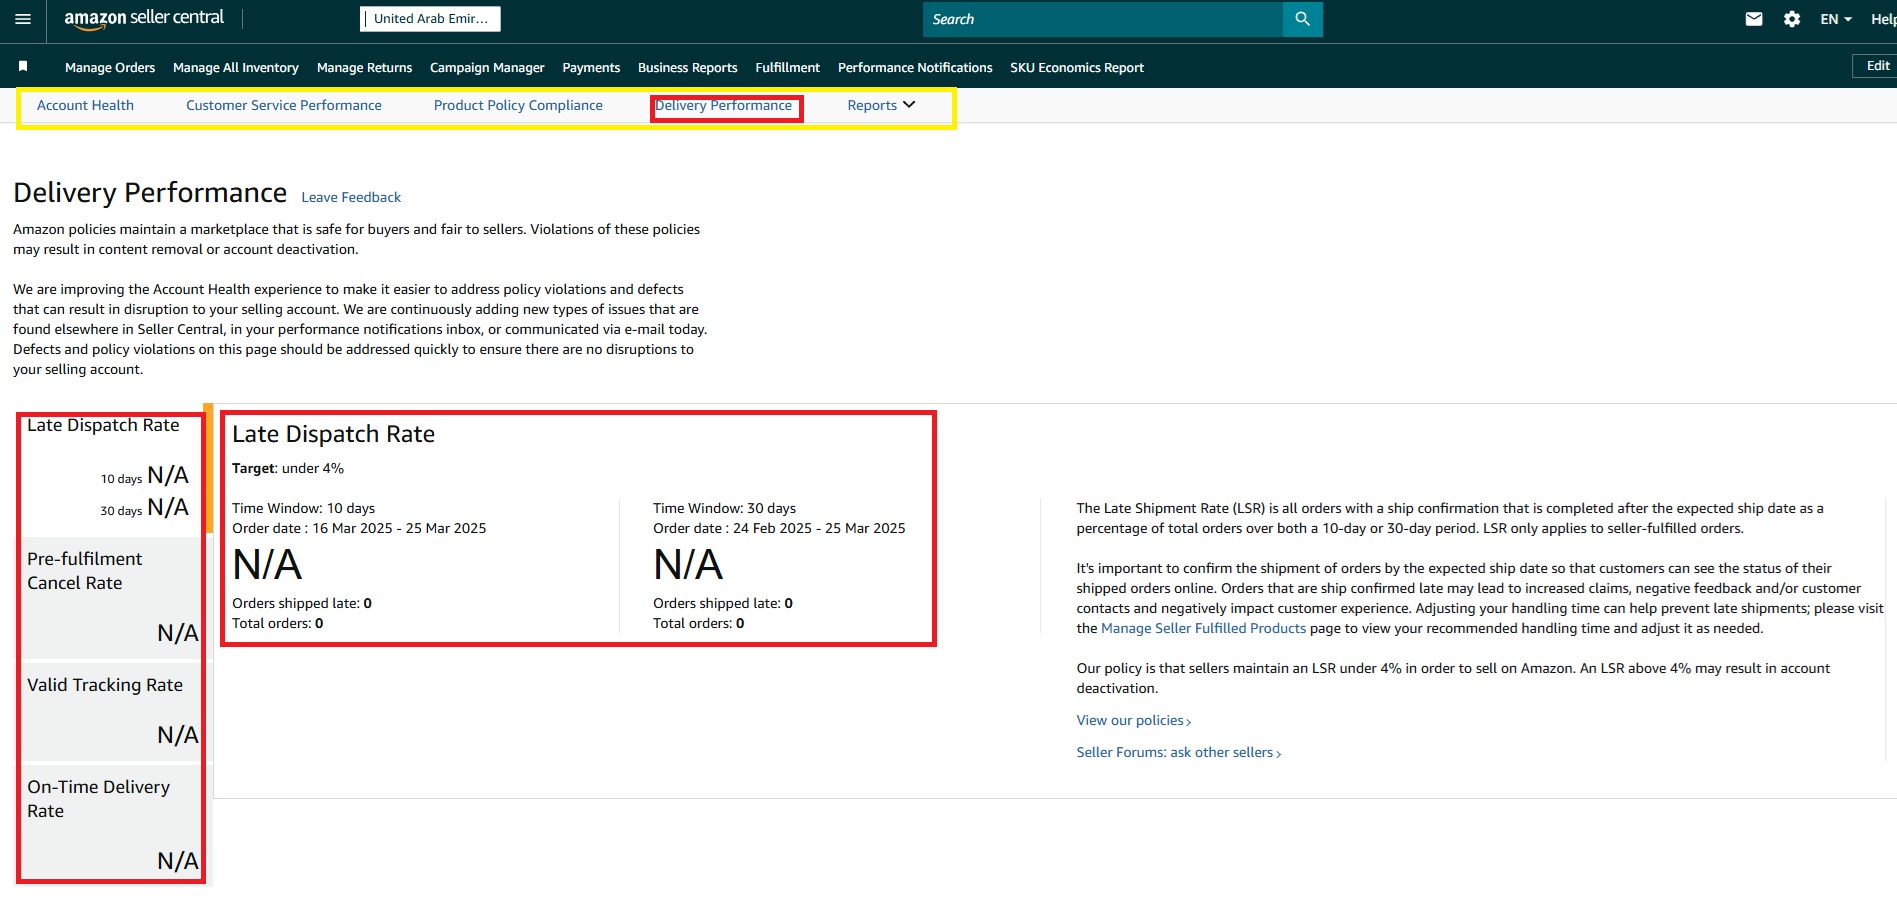Open the Help link in the header
Screen dimensions: 1897x899
tap(1883, 19)
